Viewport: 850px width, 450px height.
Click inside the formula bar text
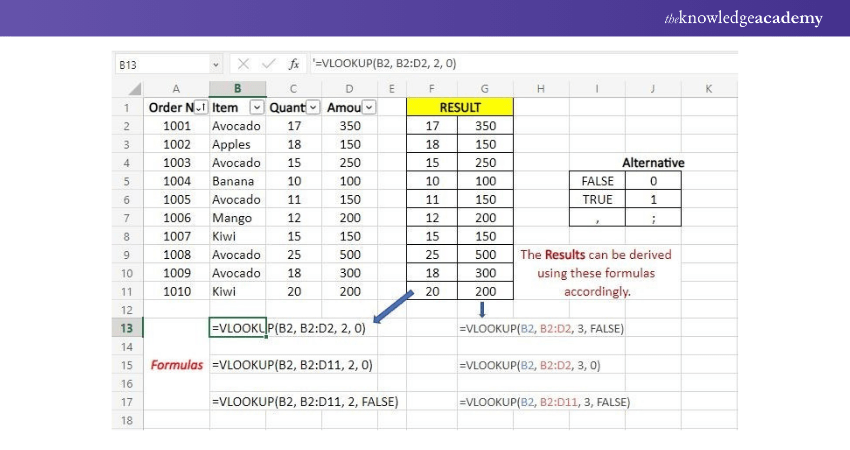[500, 64]
